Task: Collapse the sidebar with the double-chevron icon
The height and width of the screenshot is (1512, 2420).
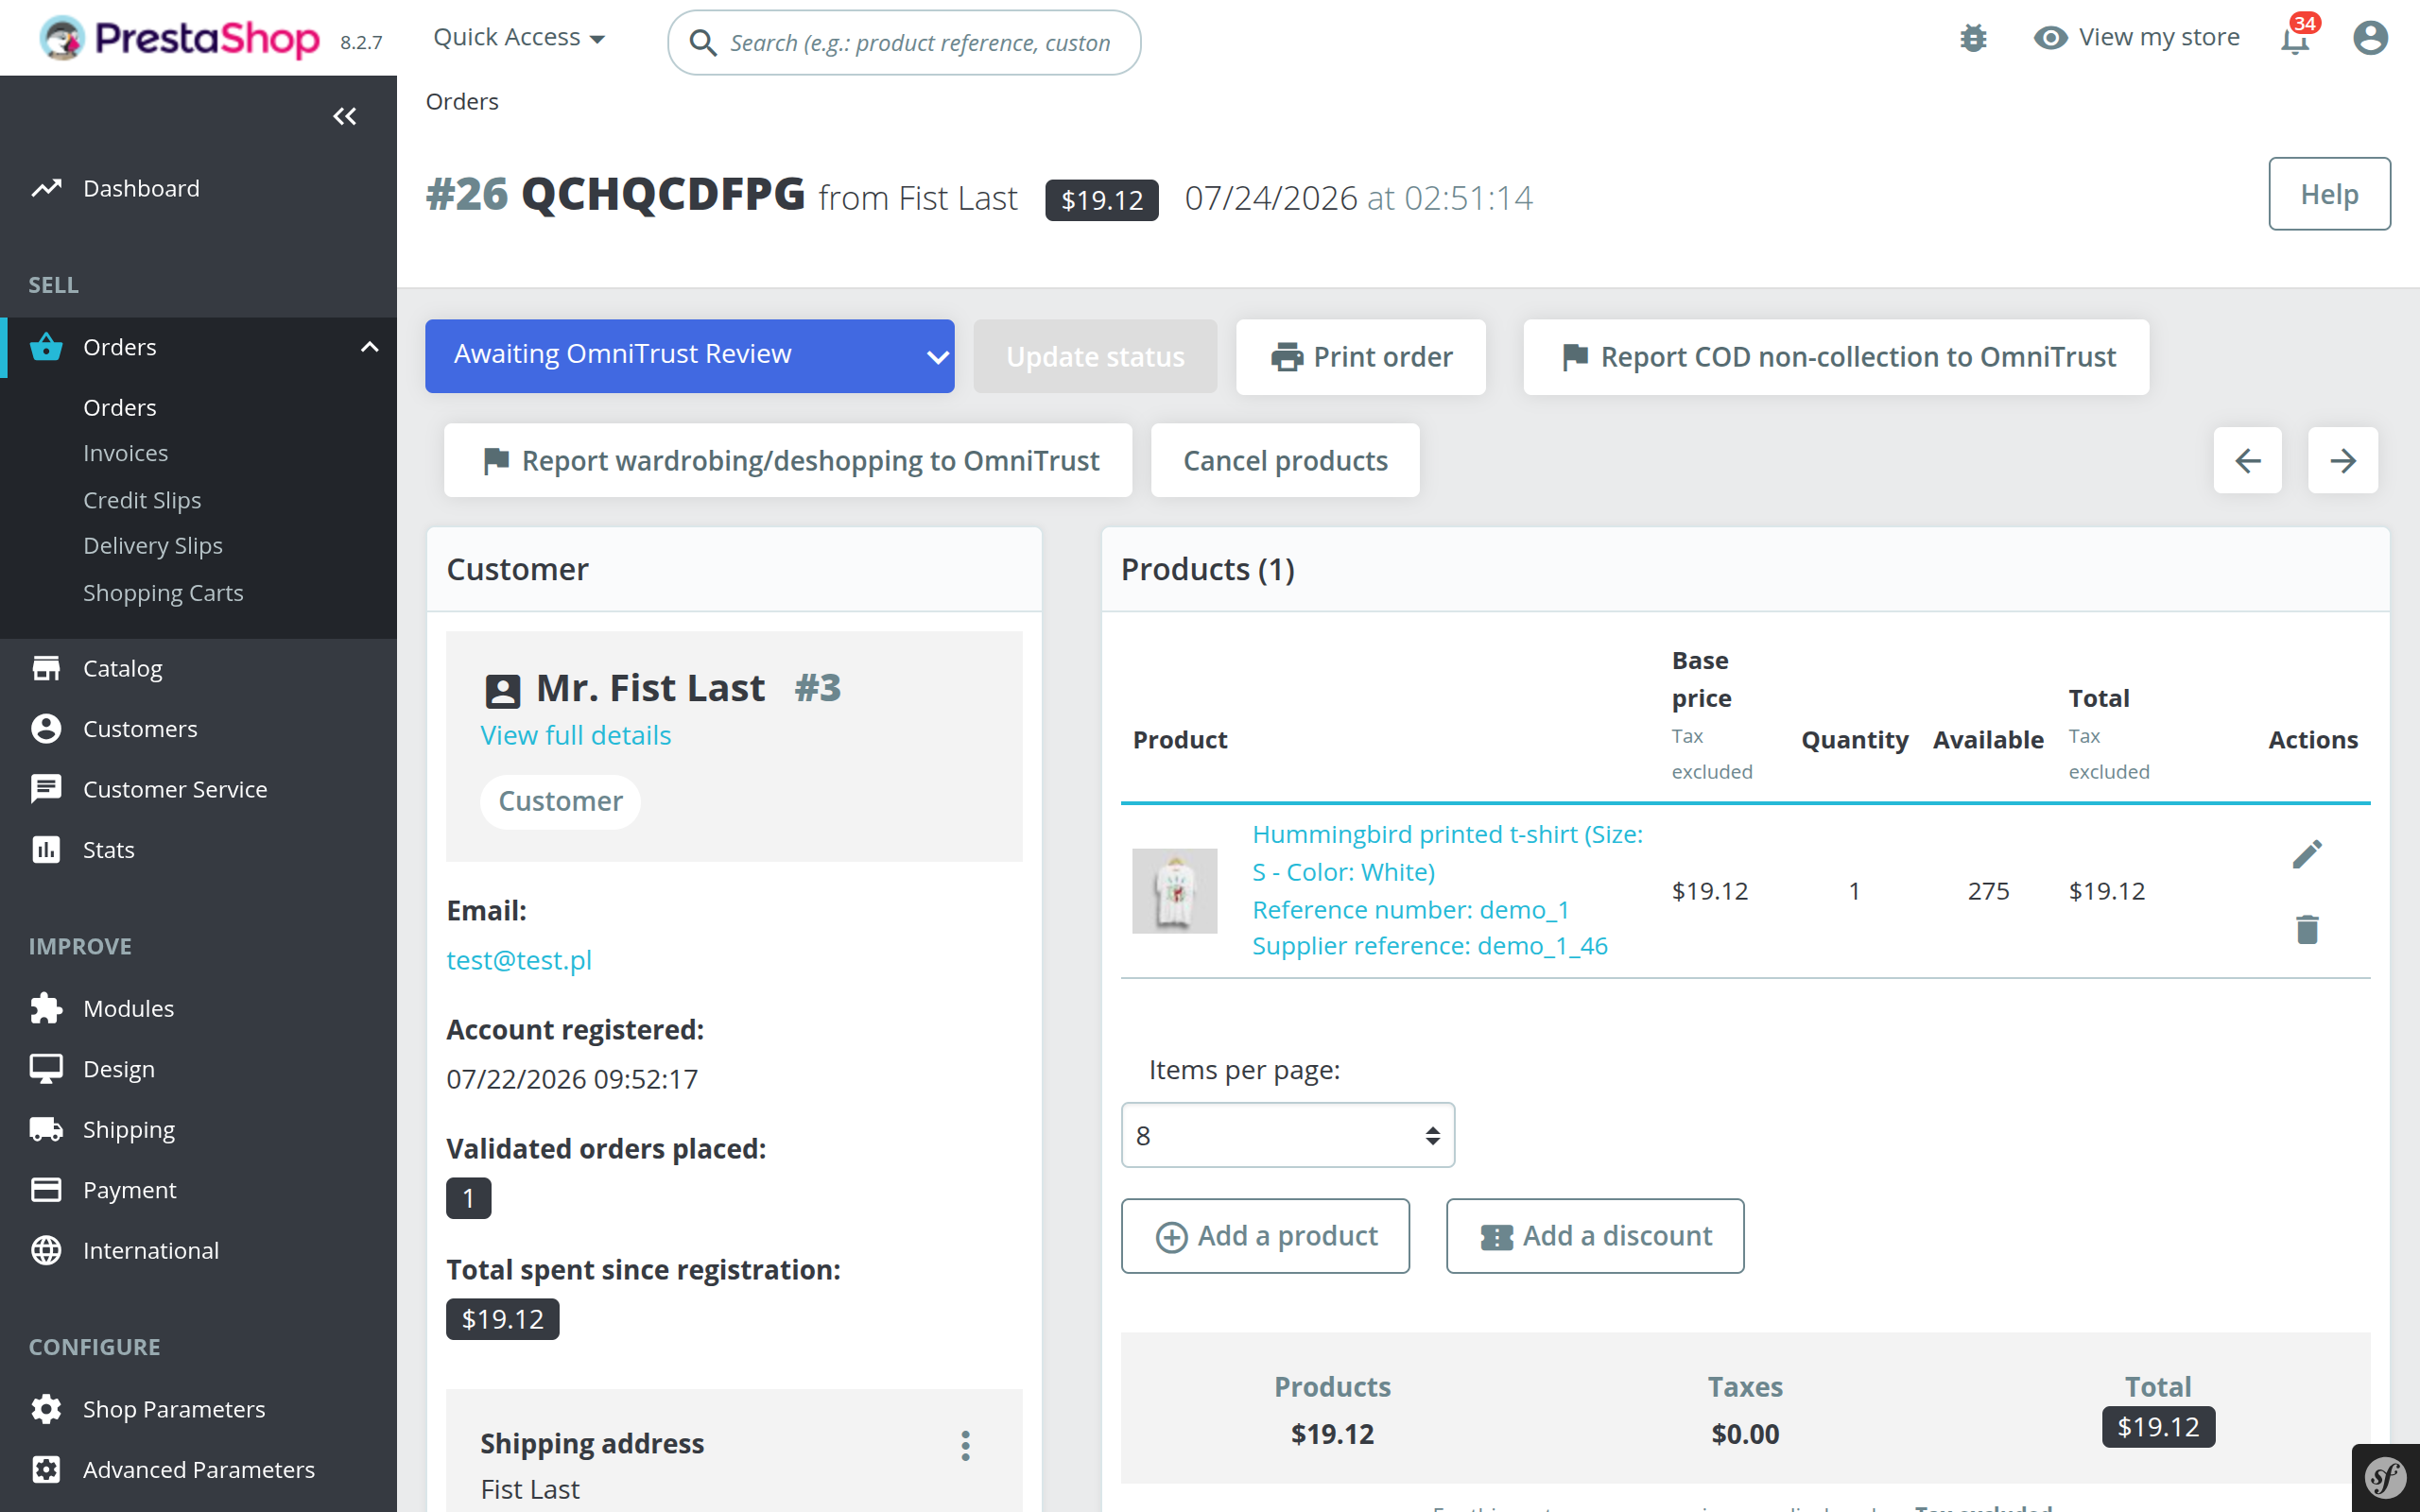Action: (x=345, y=117)
